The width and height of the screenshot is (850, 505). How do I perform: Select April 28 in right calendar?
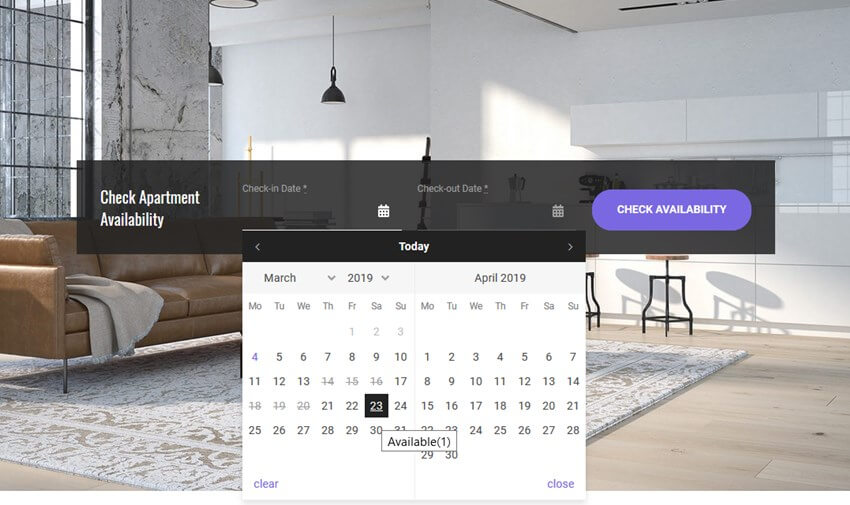573,430
